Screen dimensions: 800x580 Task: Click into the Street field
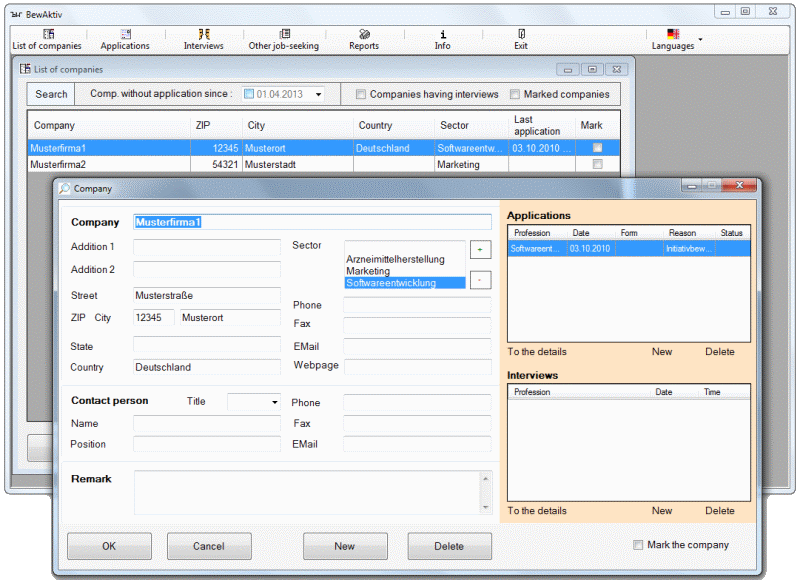207,295
